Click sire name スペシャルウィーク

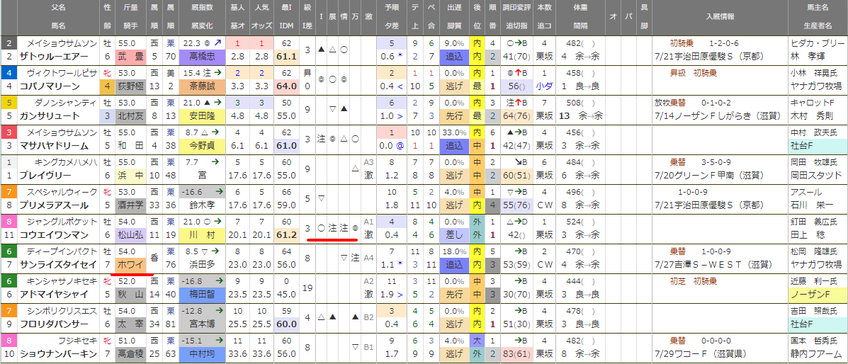coord(63,192)
